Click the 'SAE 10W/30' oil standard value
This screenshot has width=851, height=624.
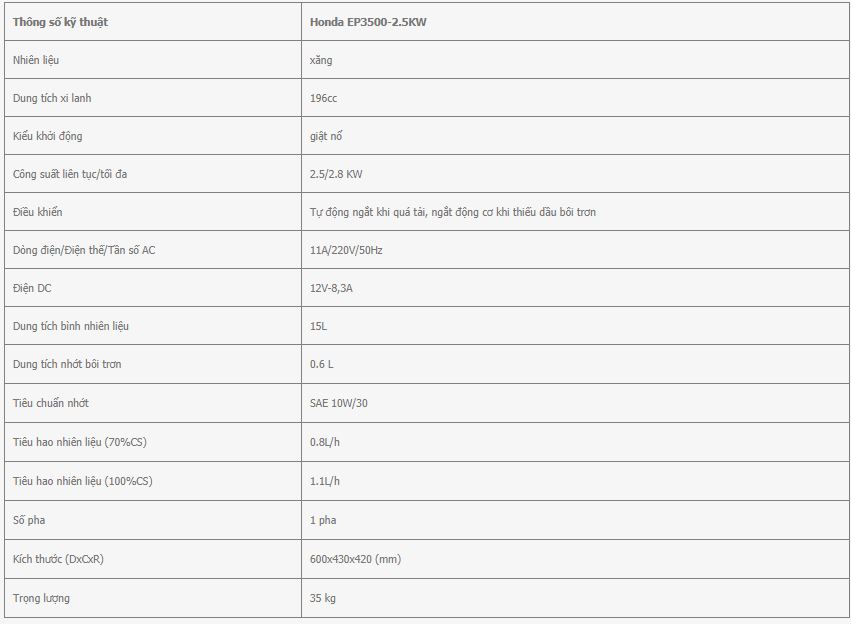point(339,403)
